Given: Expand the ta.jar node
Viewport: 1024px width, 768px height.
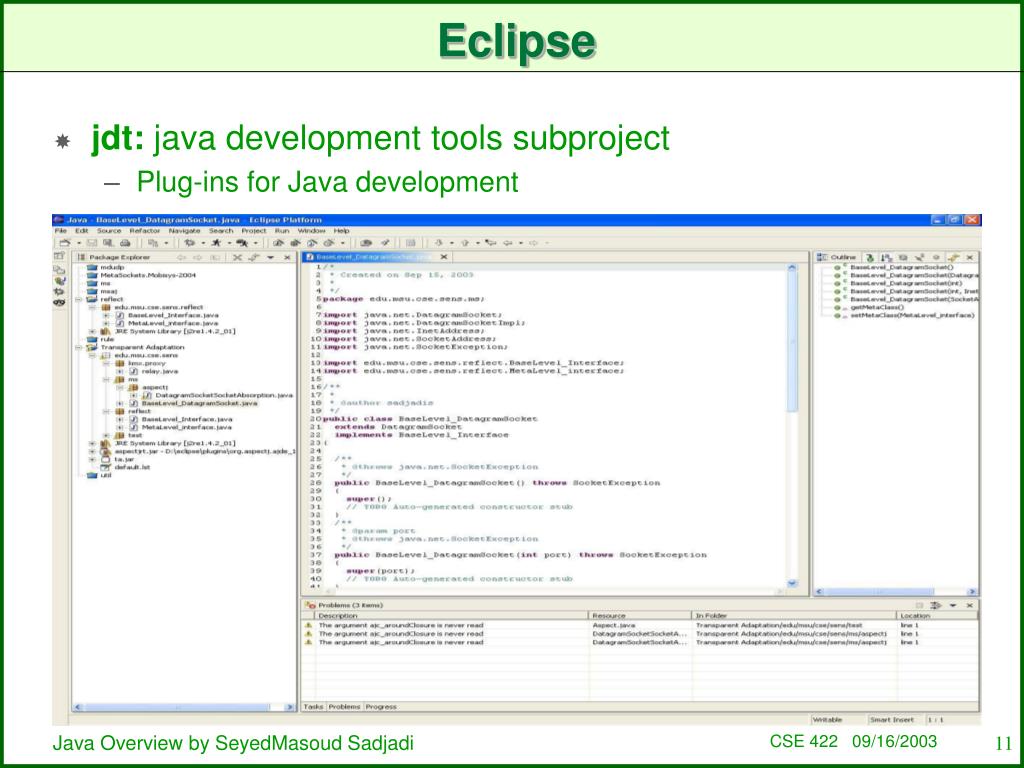Looking at the screenshot, I should [x=93, y=459].
